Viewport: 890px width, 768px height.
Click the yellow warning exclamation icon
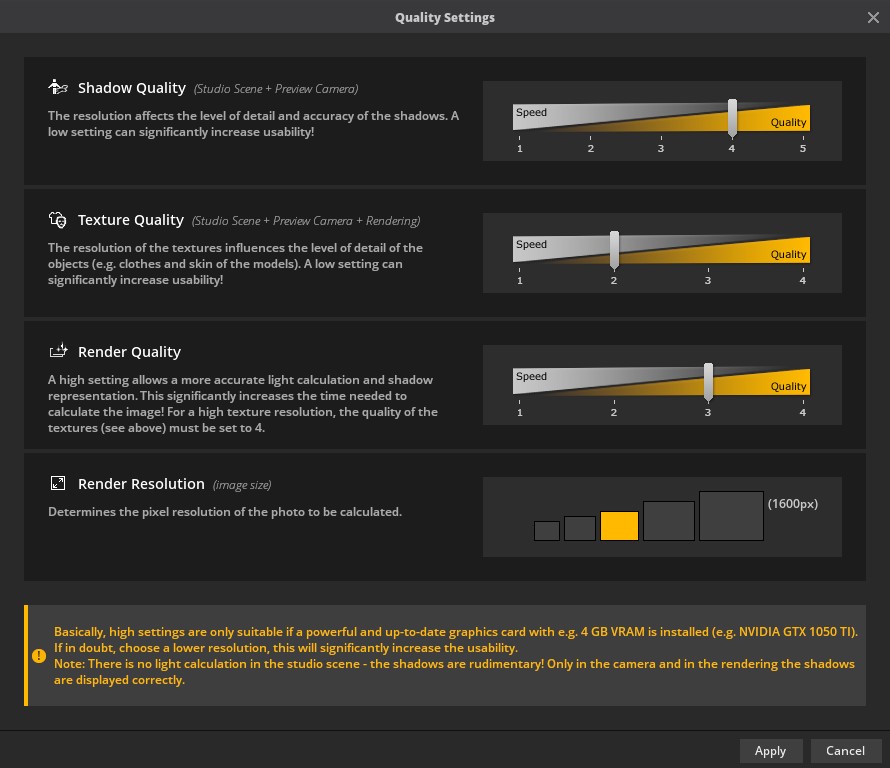[39, 656]
